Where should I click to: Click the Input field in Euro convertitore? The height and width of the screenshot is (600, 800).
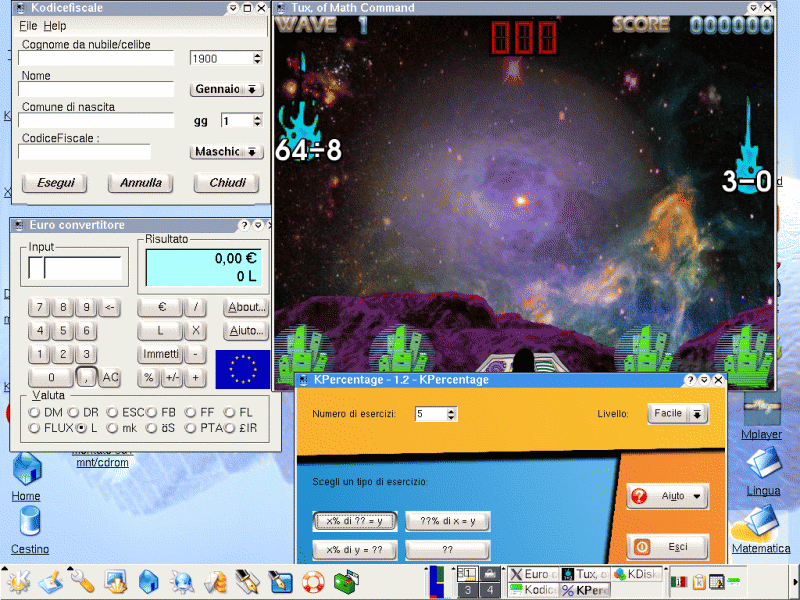[x=74, y=267]
